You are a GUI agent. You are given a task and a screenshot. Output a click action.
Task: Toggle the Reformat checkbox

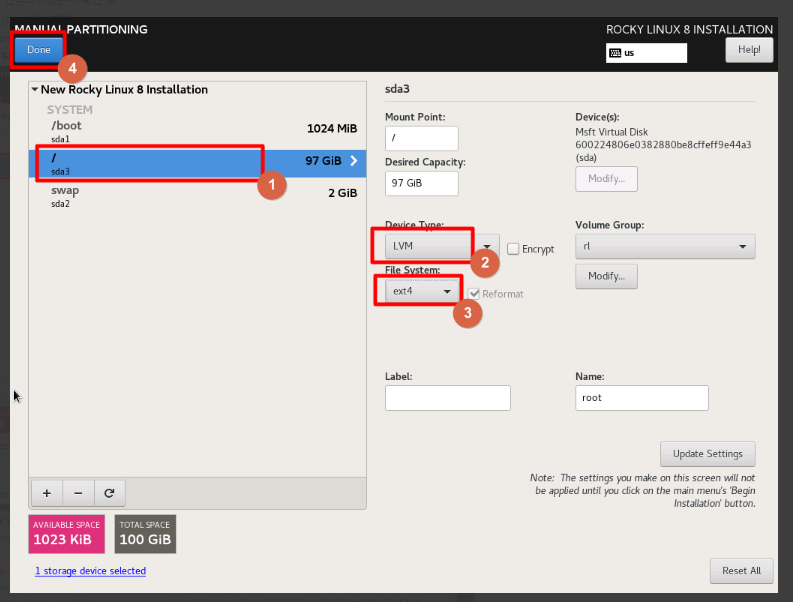473,294
